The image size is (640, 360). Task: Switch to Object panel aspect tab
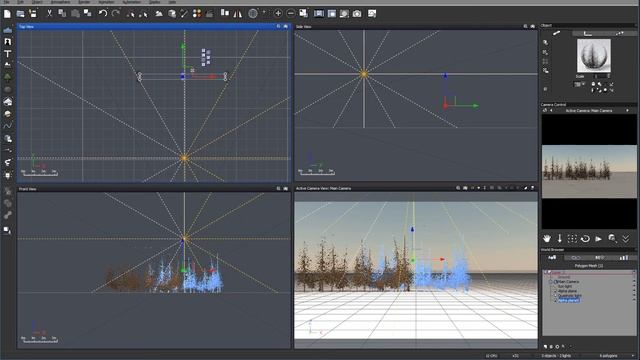tap(557, 33)
